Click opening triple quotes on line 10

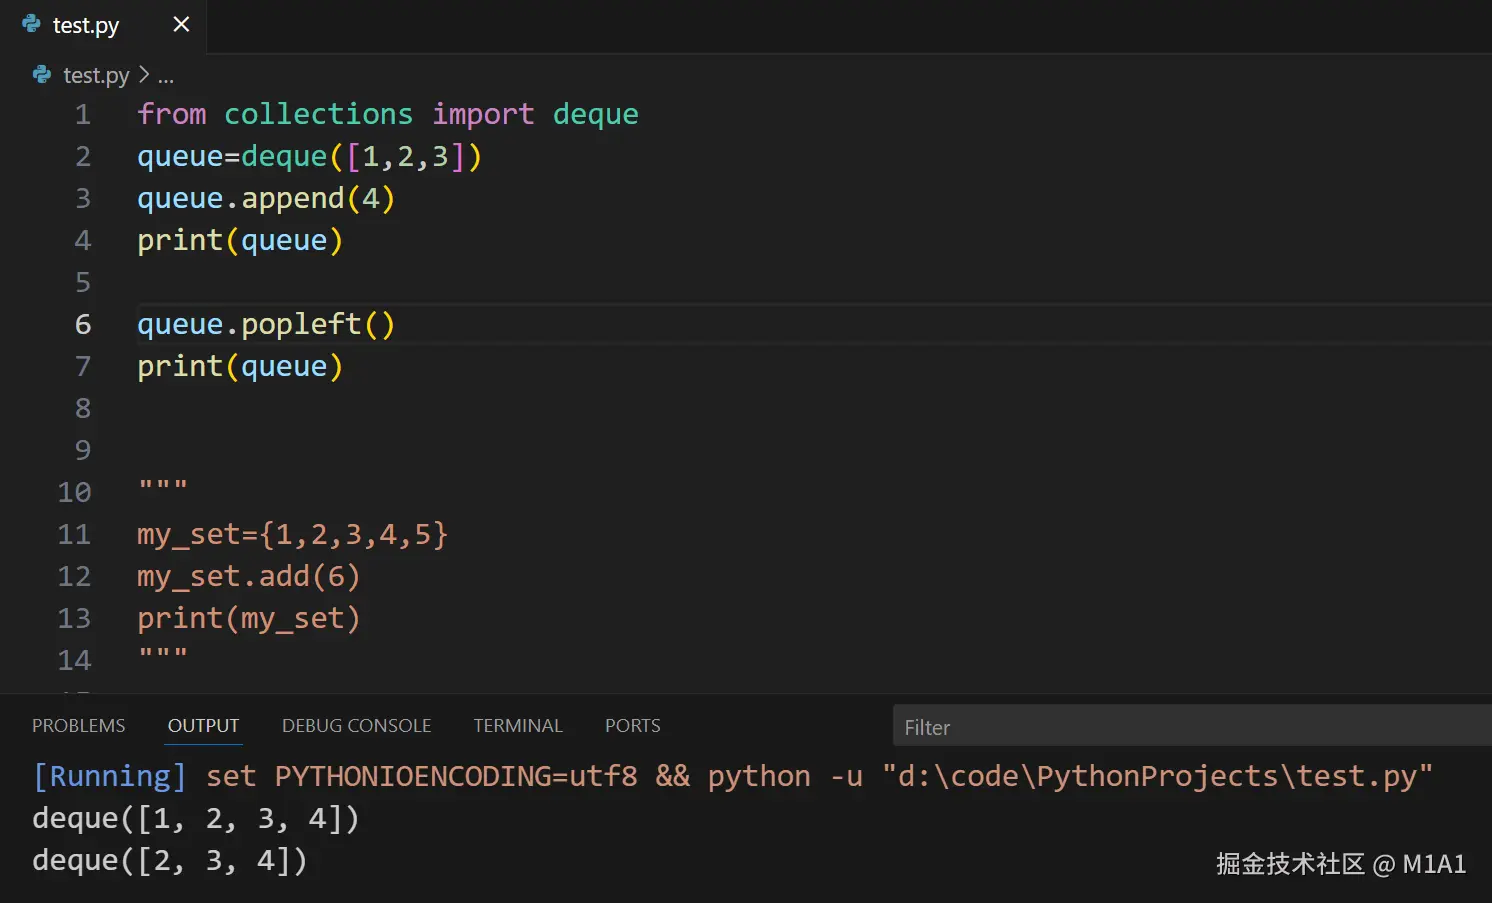(x=162, y=487)
